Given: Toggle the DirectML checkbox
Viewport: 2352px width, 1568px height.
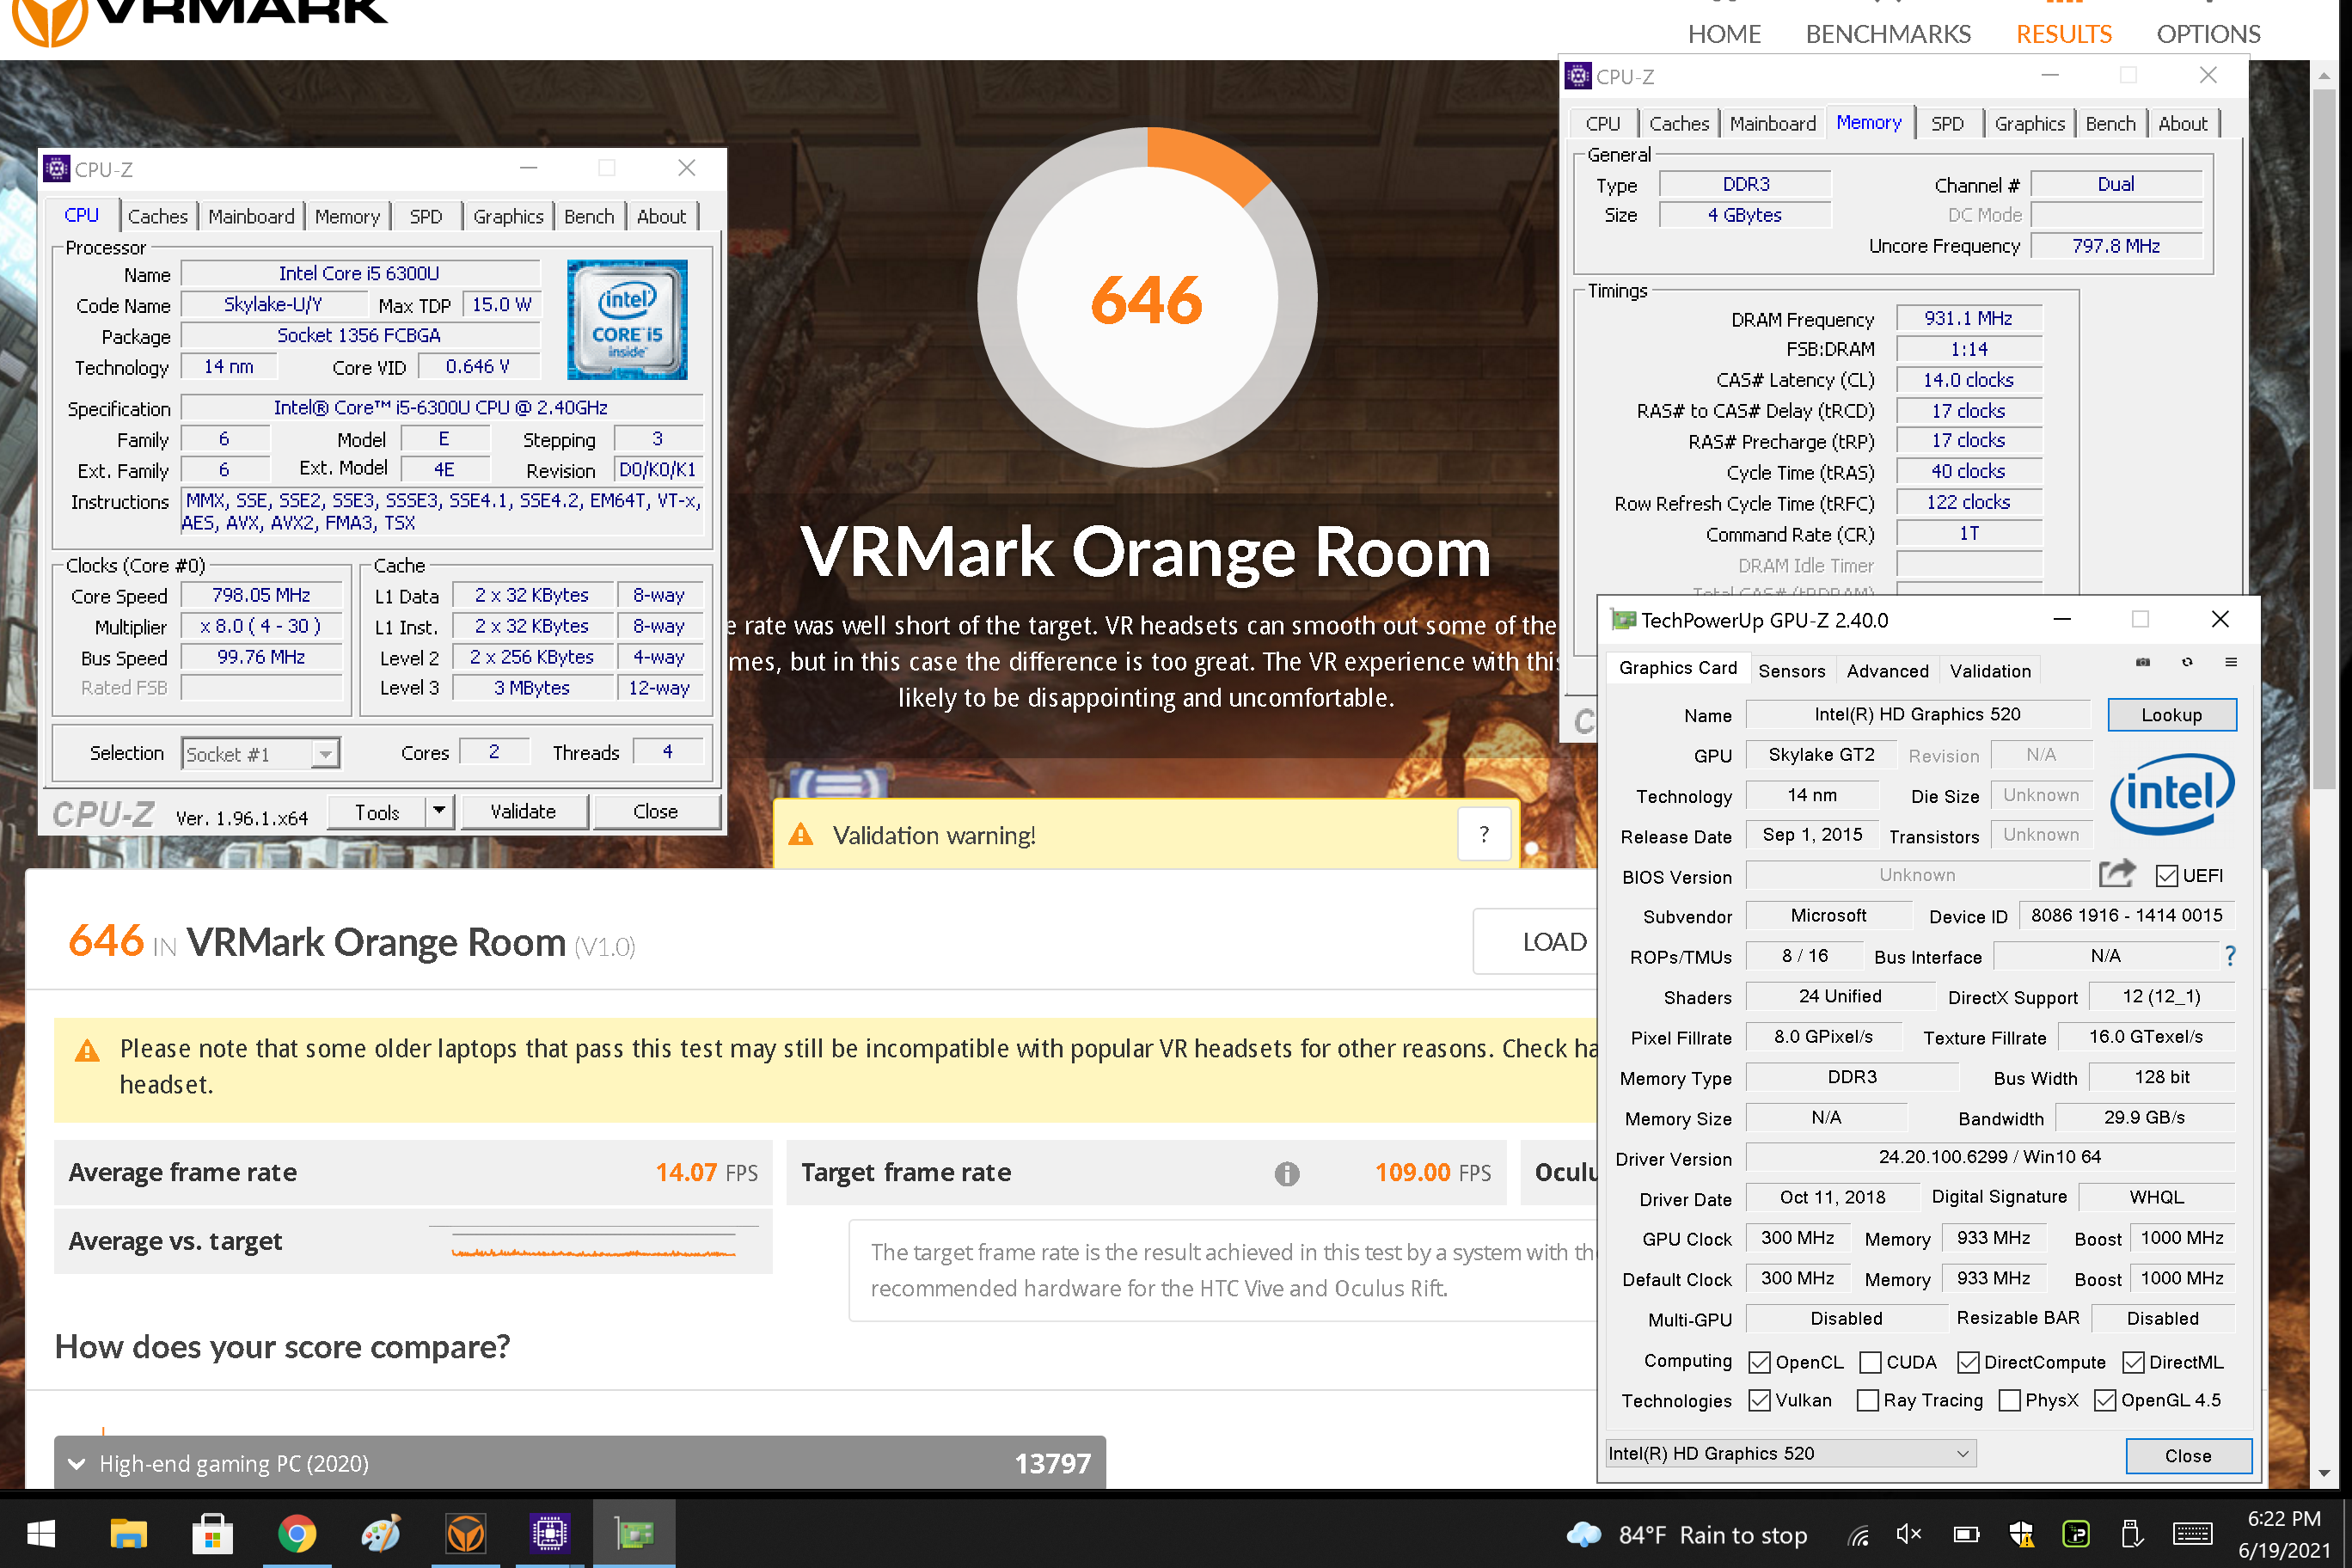Looking at the screenshot, I should (2132, 1363).
